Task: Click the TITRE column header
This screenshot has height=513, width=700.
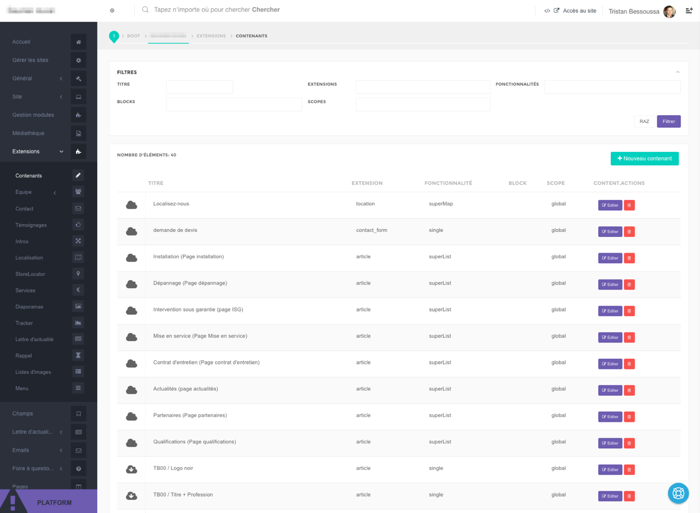Action: (x=156, y=184)
